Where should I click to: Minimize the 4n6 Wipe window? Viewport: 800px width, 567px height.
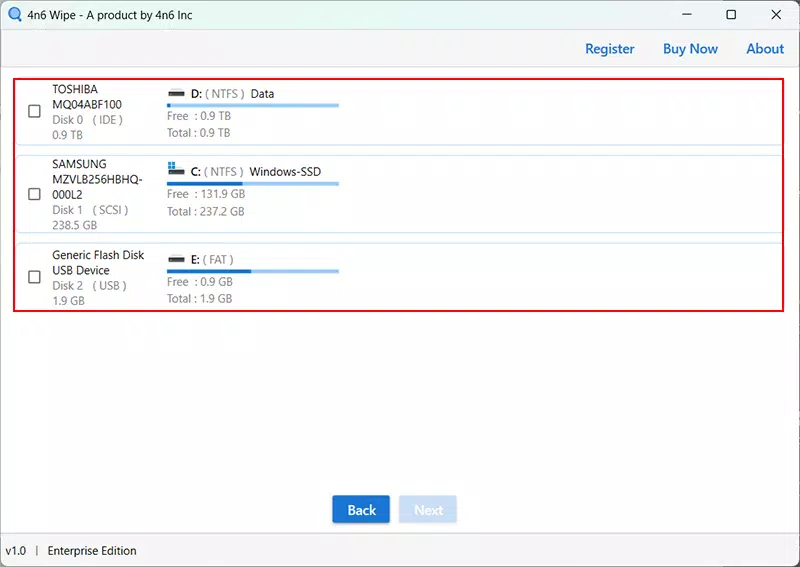coord(687,14)
